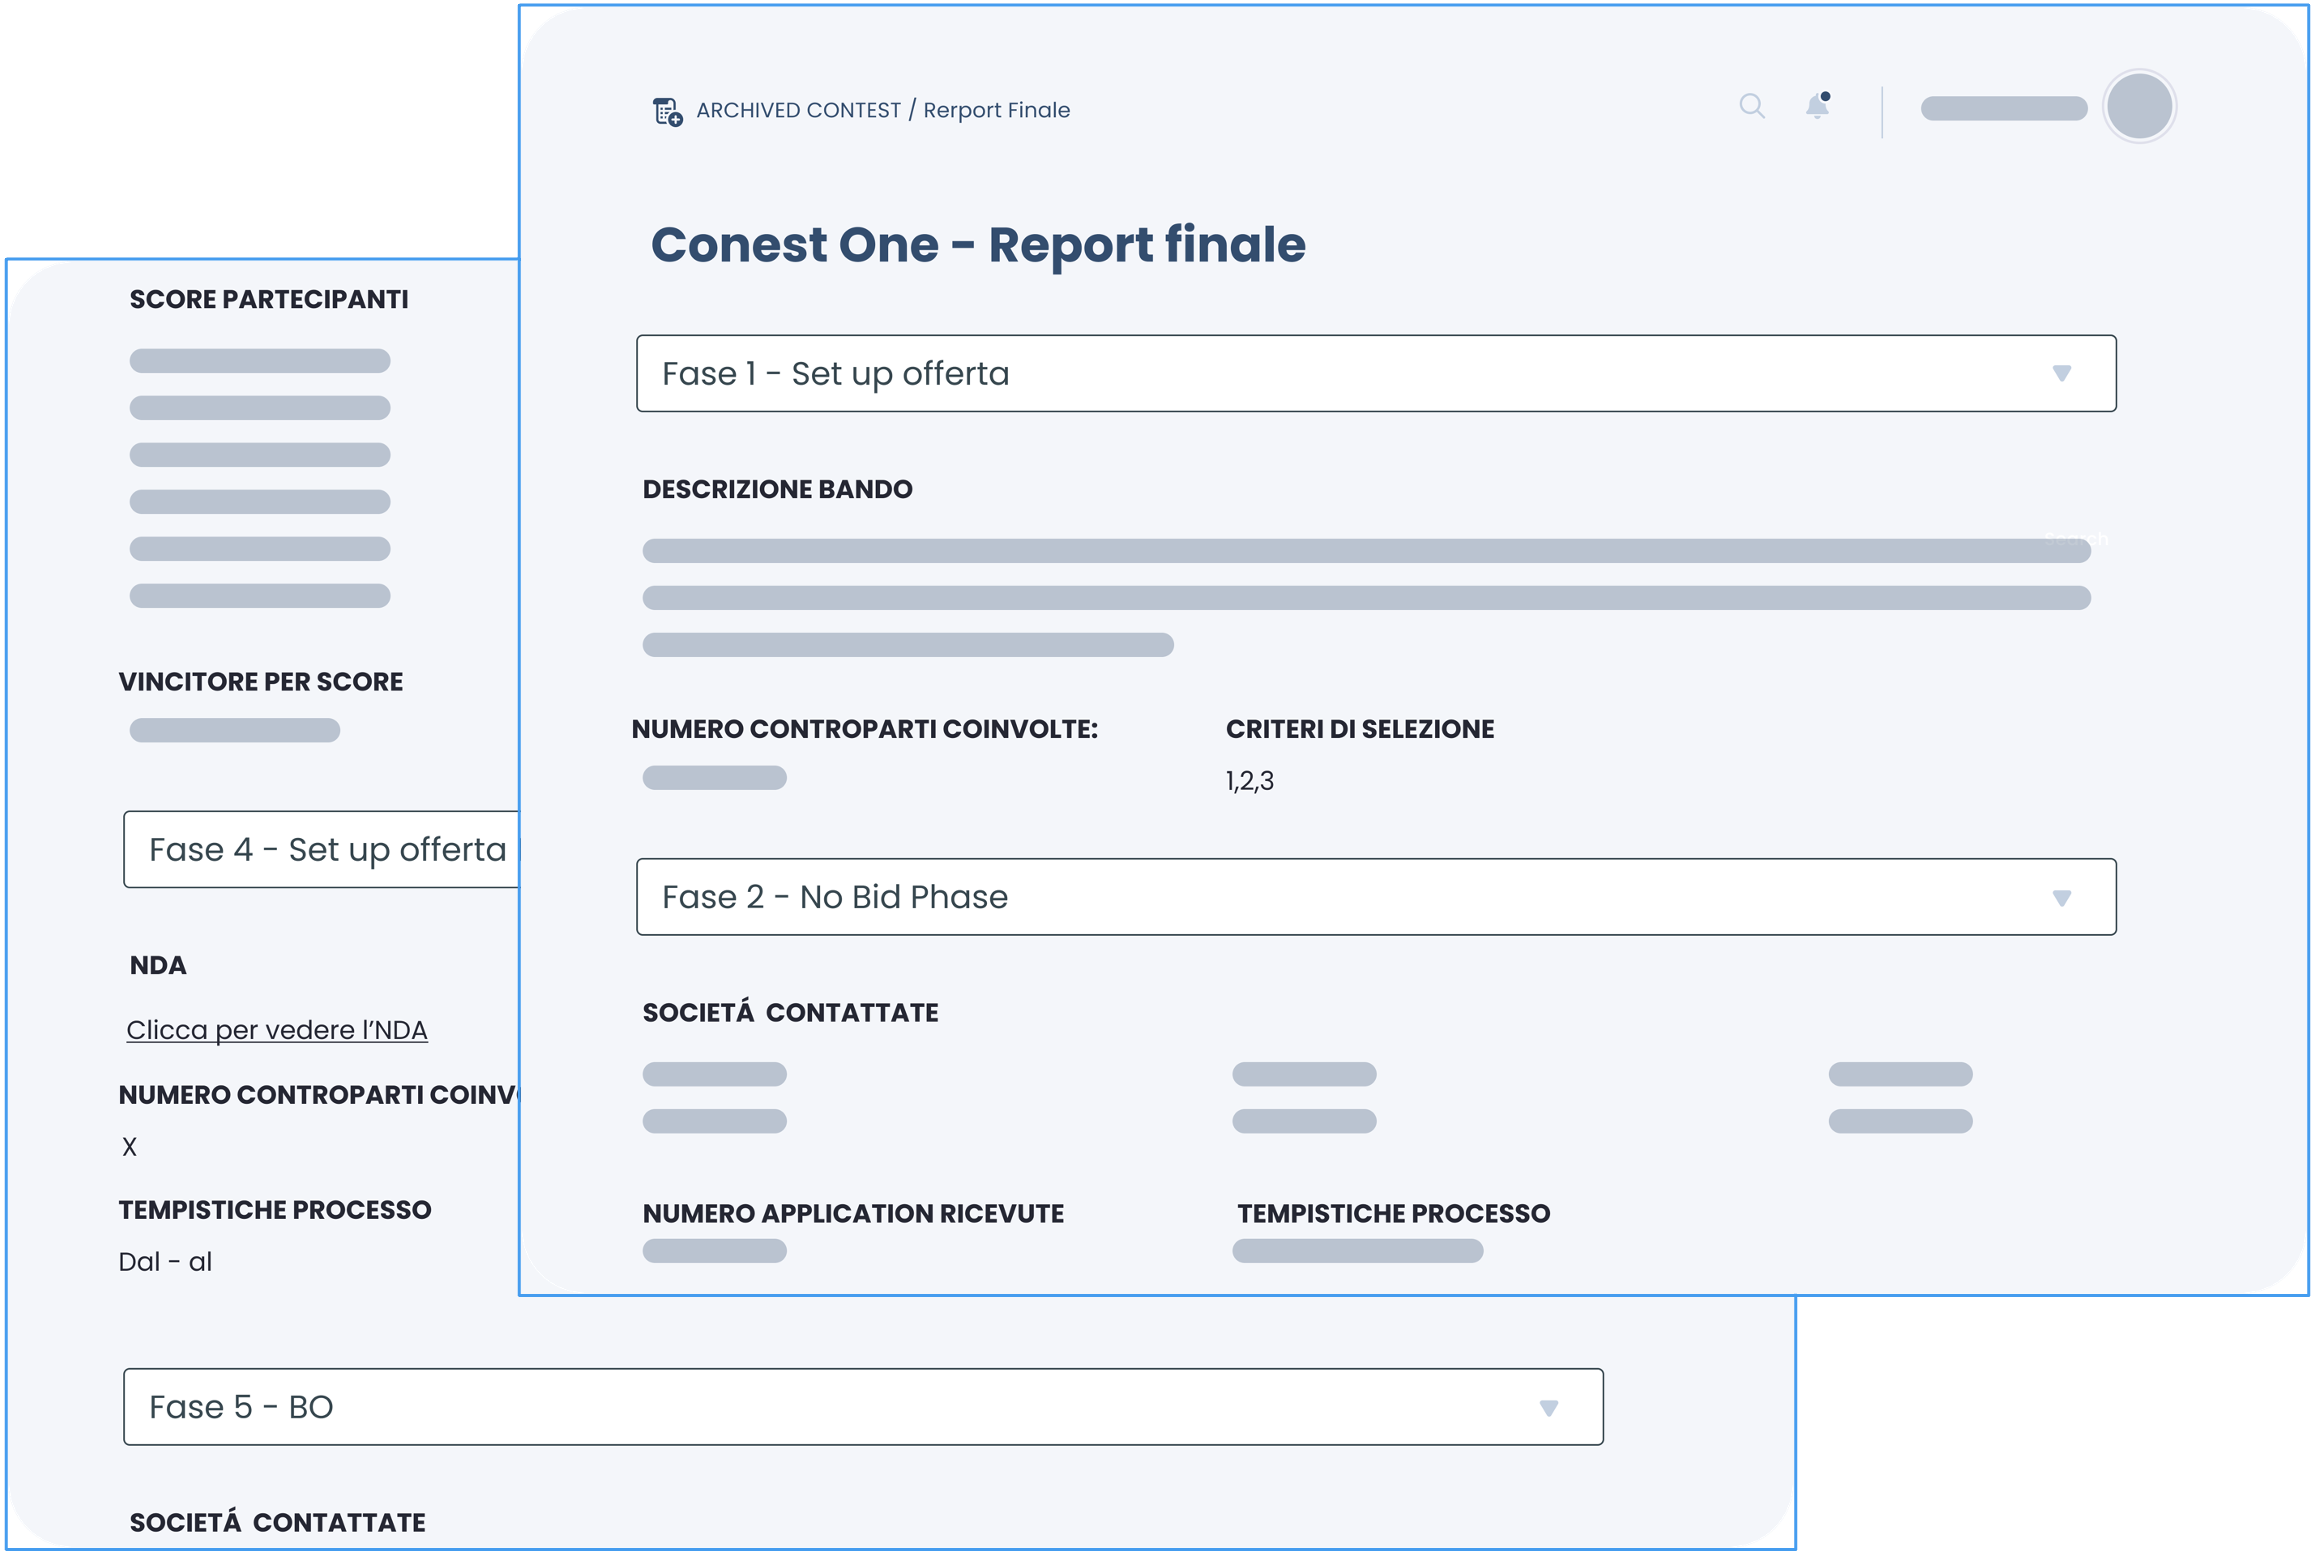2314x1553 pixels.
Task: Expand Fase 2 - No Bid Phase dropdown
Action: click(x=1375, y=897)
